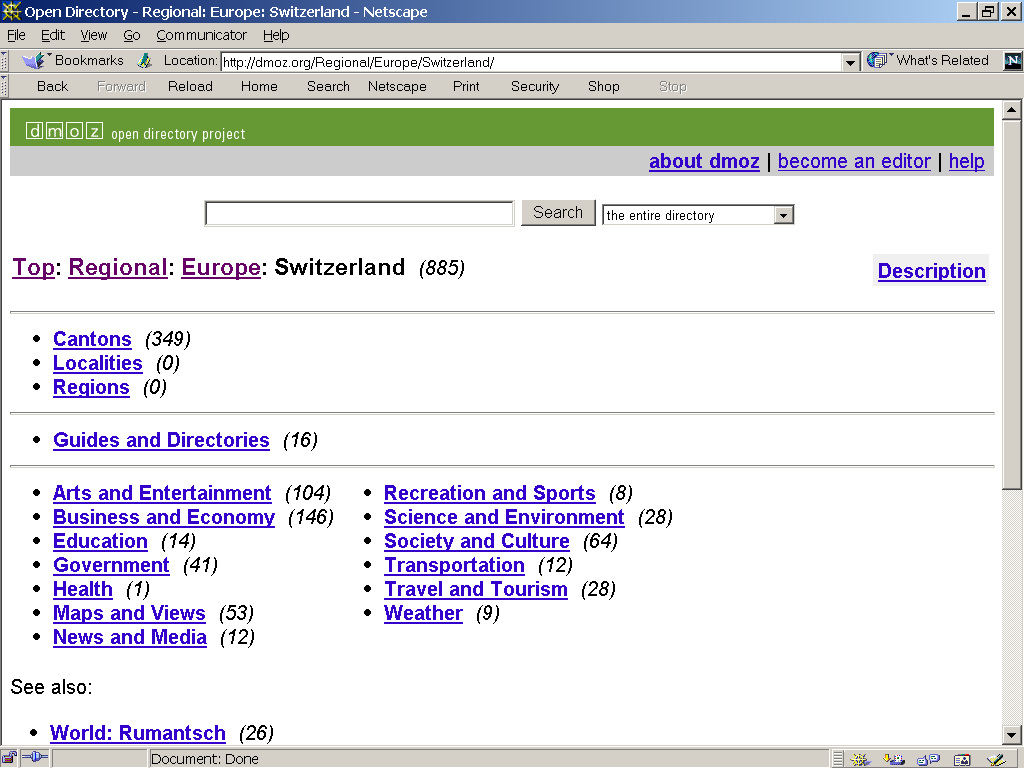Collapse the location toolbar grip handle

point(4,61)
